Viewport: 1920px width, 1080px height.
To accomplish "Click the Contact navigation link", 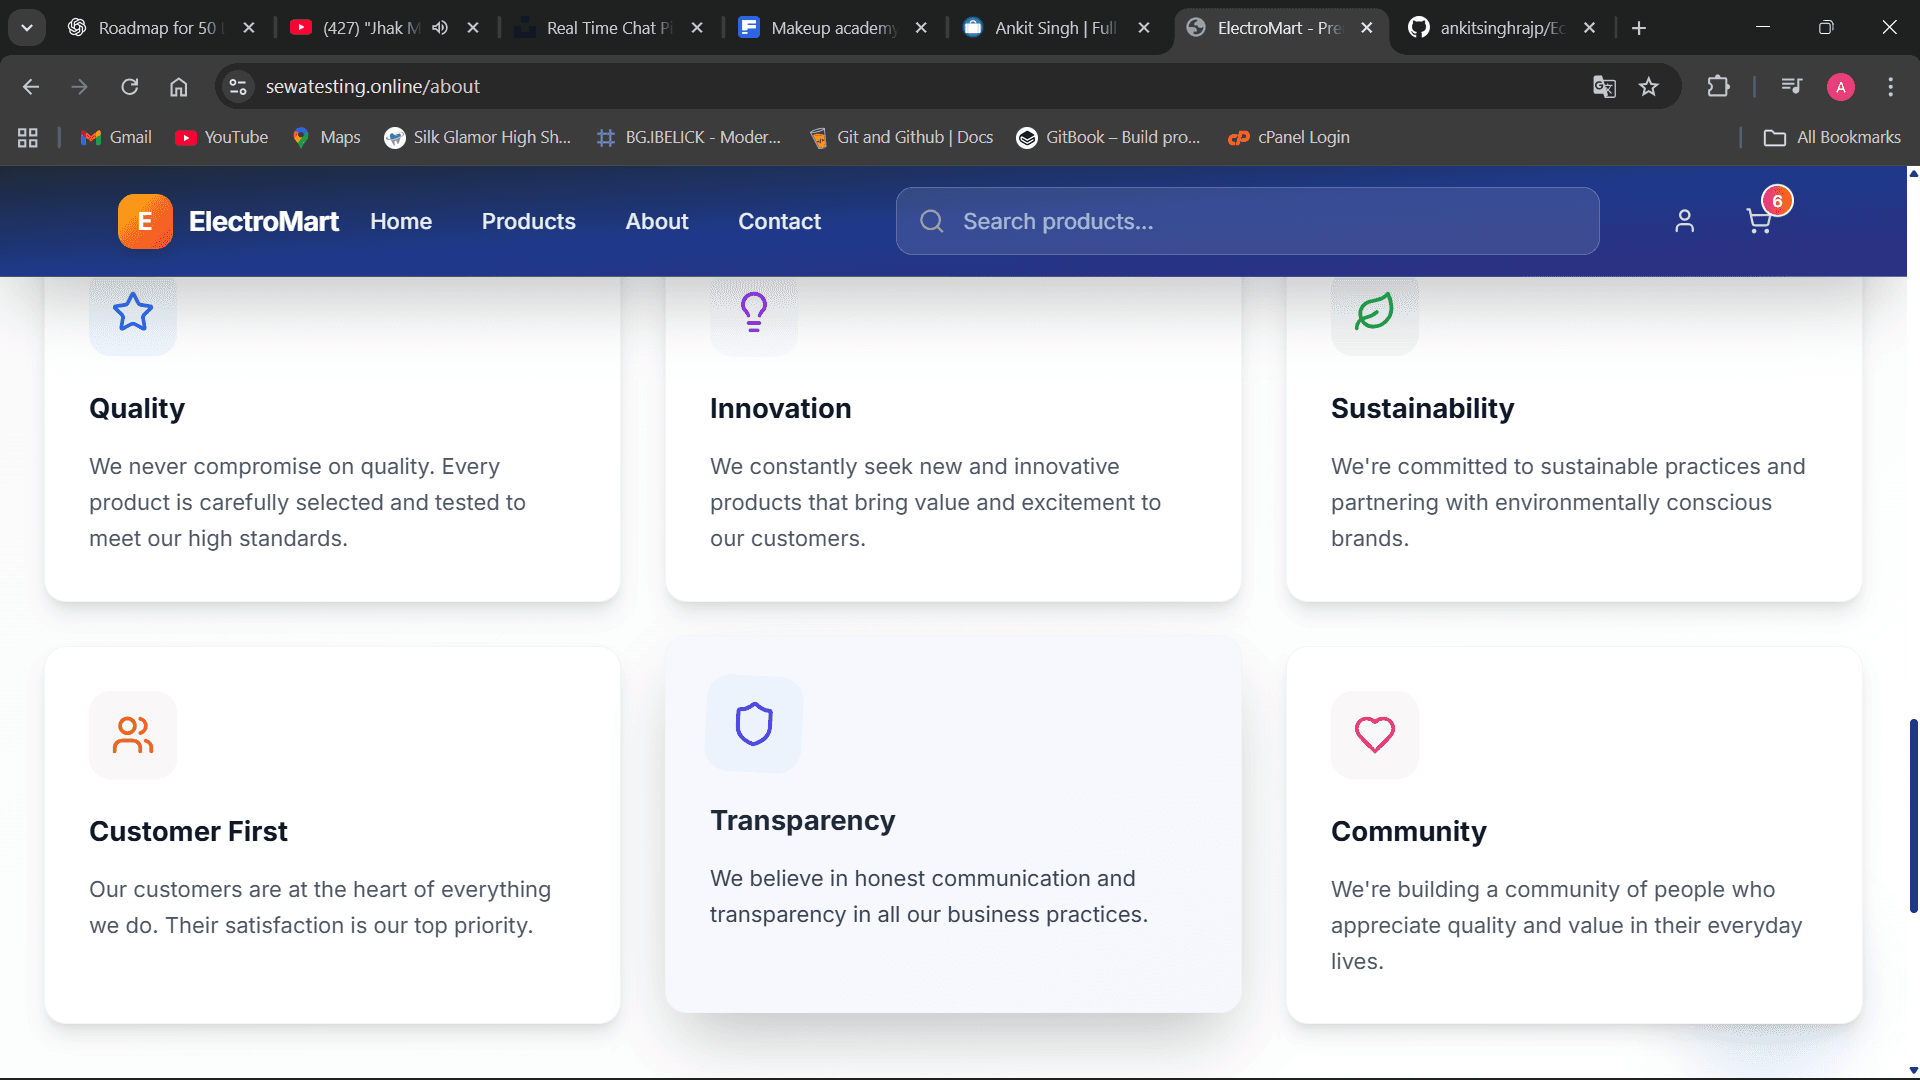I will pyautogui.click(x=779, y=221).
